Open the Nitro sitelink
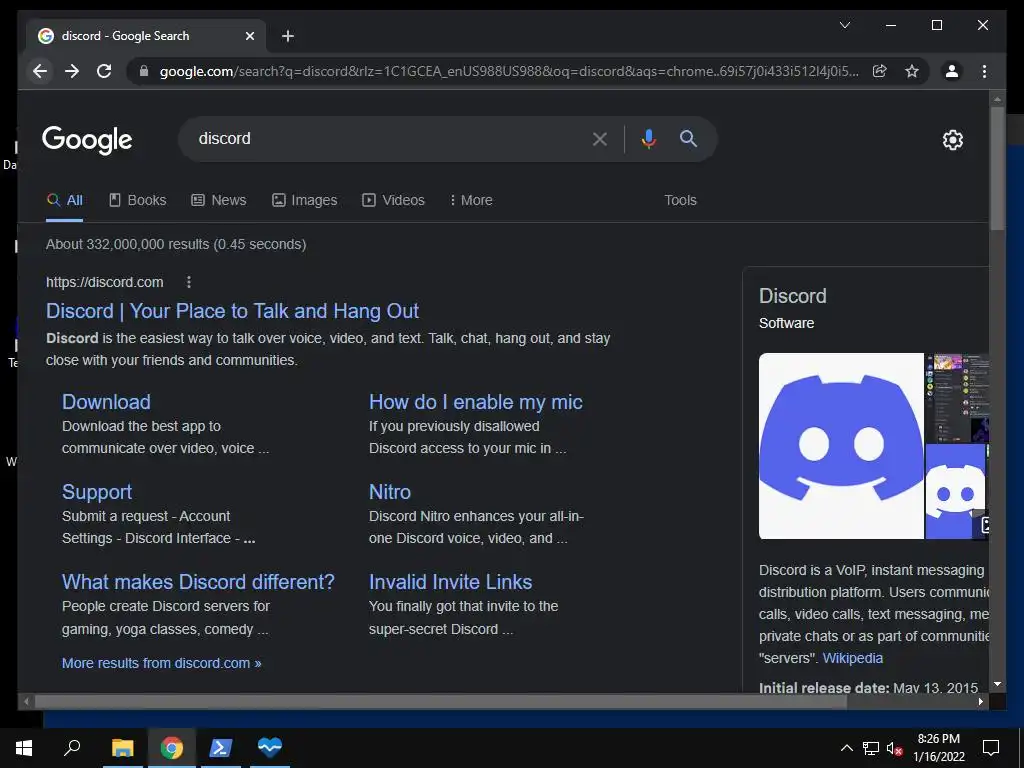The height and width of the screenshot is (768, 1024). (390, 492)
